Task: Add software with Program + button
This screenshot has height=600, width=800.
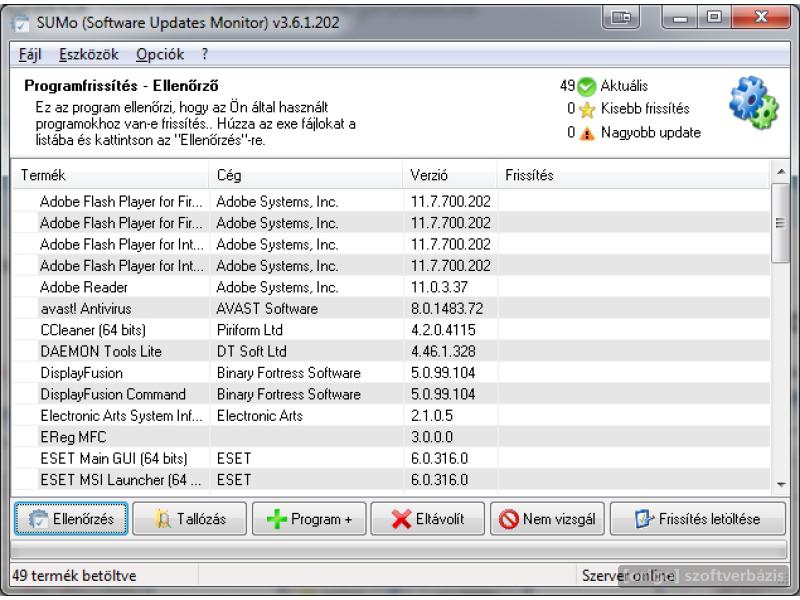Action: tap(309, 519)
